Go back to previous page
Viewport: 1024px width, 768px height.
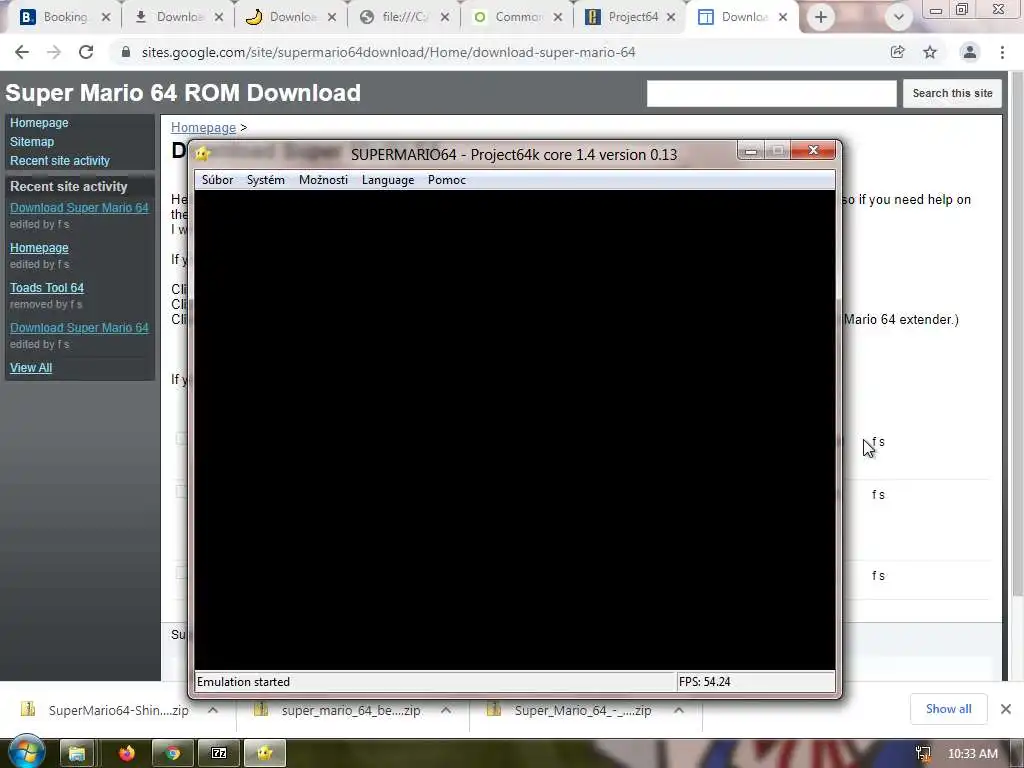(x=22, y=52)
